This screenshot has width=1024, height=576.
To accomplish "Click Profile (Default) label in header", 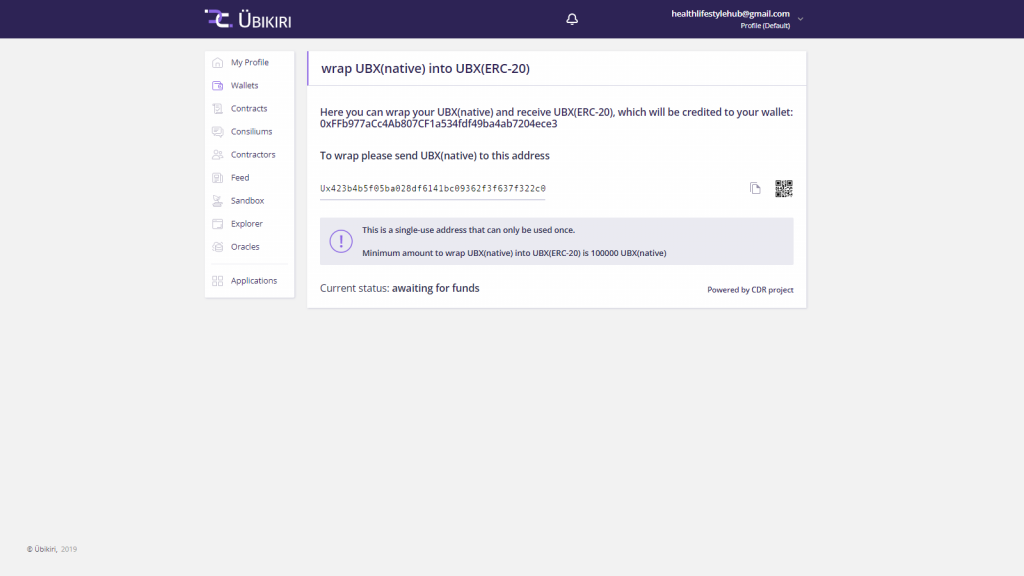I will coord(765,26).
